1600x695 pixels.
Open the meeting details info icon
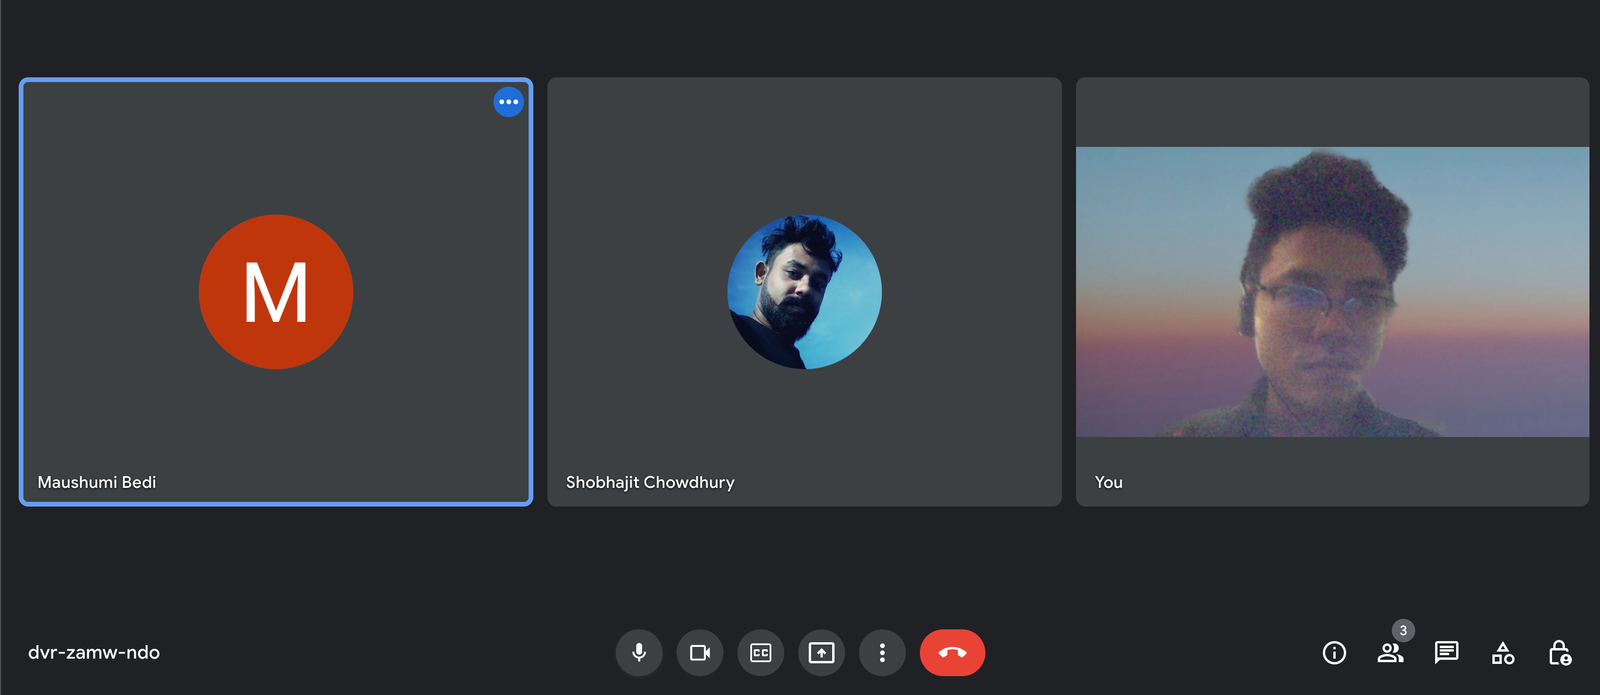click(1334, 653)
